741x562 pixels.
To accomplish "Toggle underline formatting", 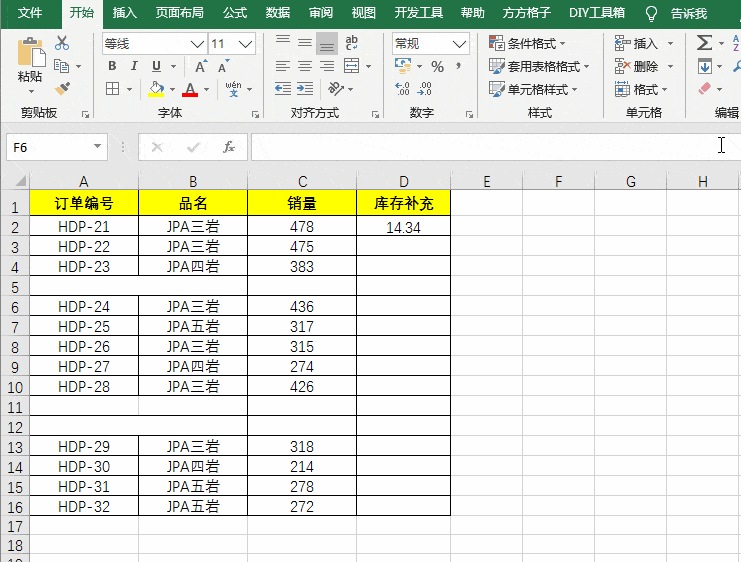I will point(156,66).
